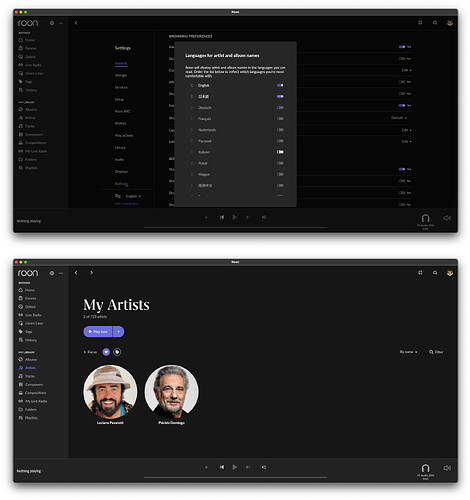The width and height of the screenshot is (470, 500).
Task: Open search in the My Artists window
Action: pyautogui.click(x=435, y=273)
